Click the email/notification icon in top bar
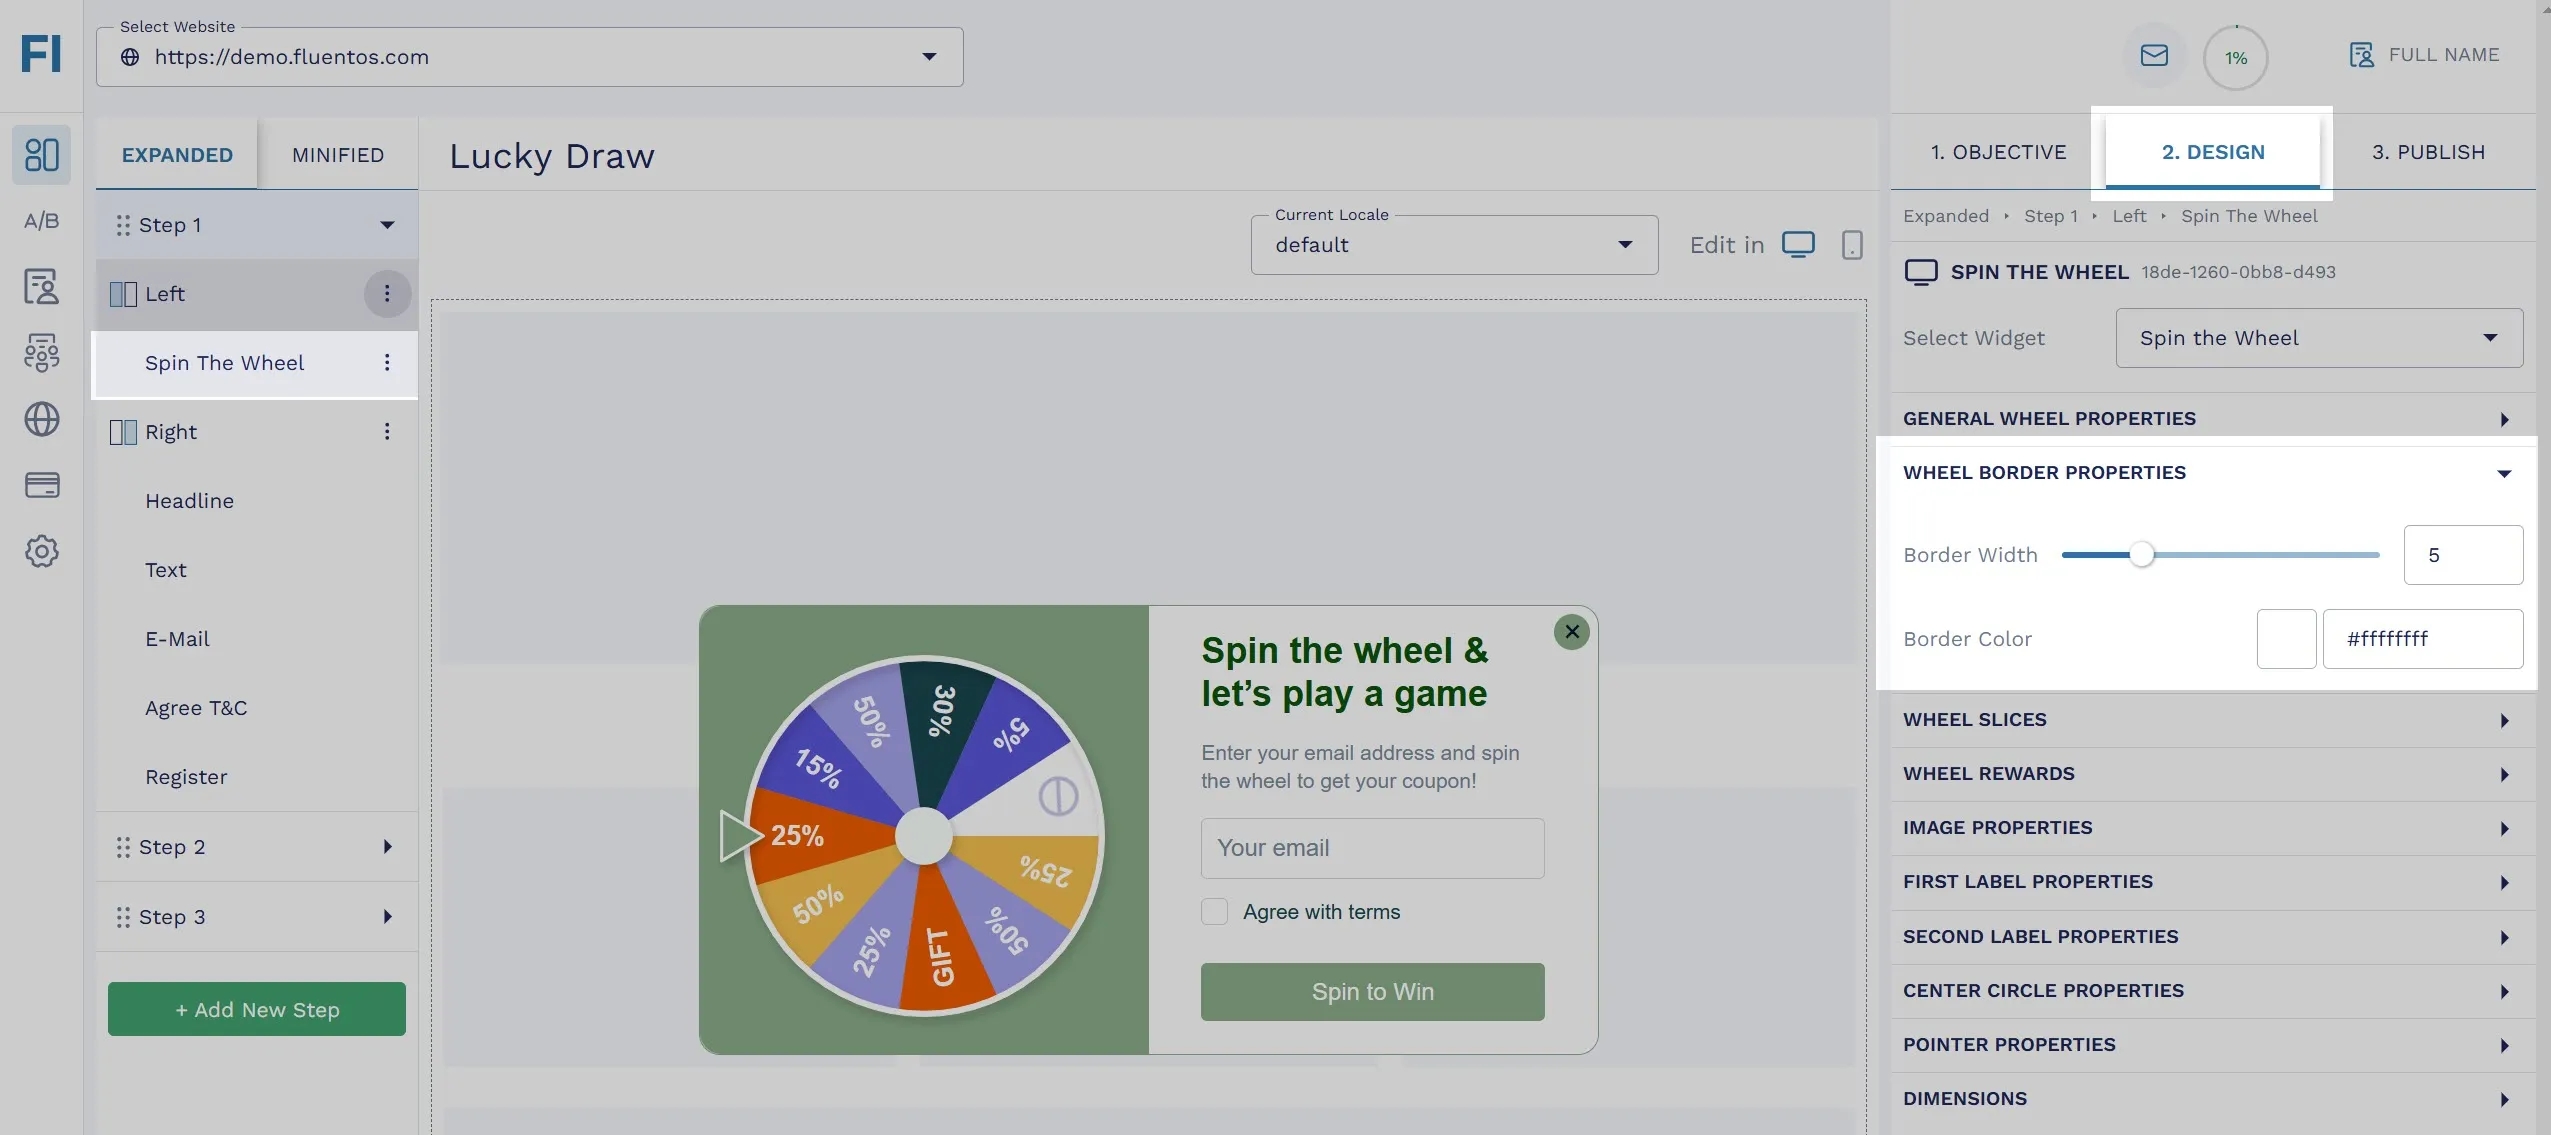This screenshot has width=2551, height=1135. [2152, 55]
